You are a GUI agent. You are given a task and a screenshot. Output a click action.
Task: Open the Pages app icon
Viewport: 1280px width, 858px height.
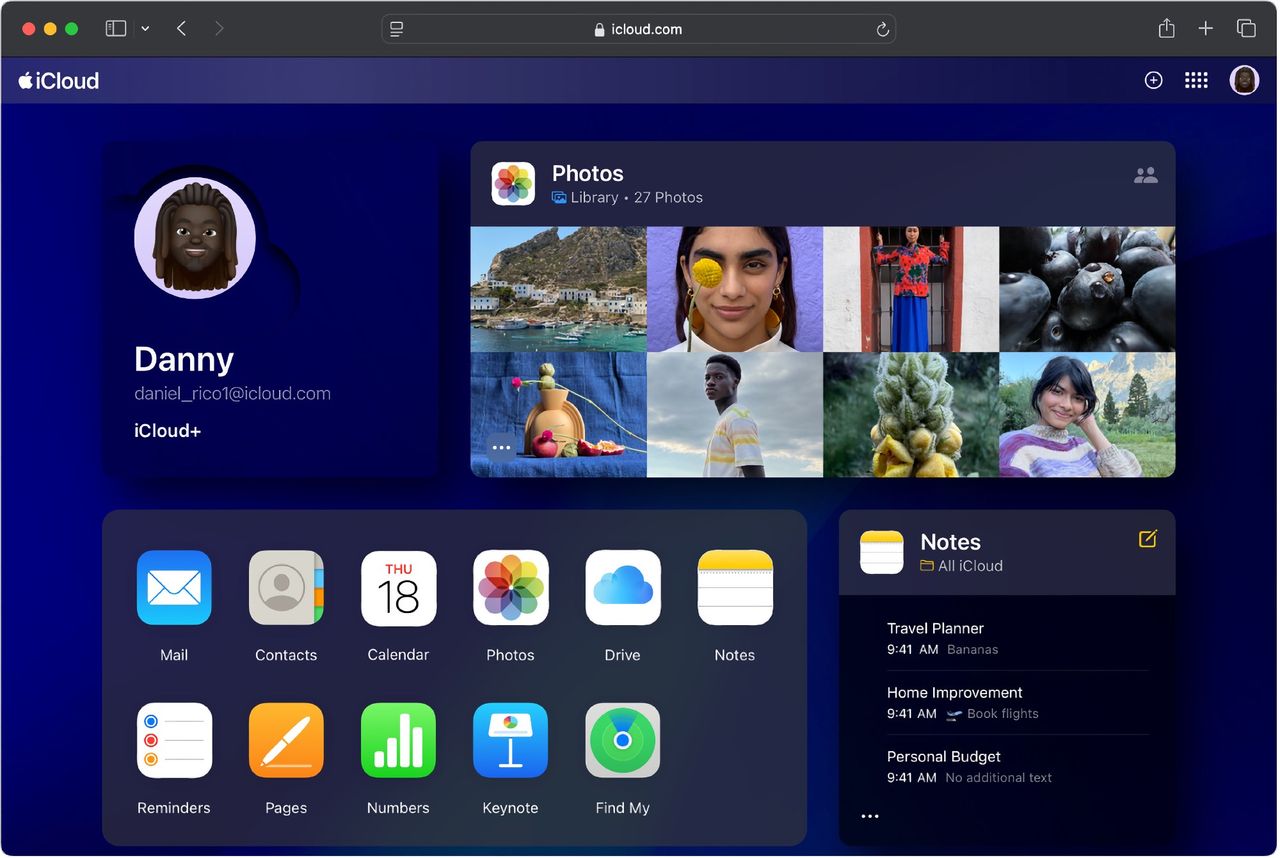coord(285,740)
